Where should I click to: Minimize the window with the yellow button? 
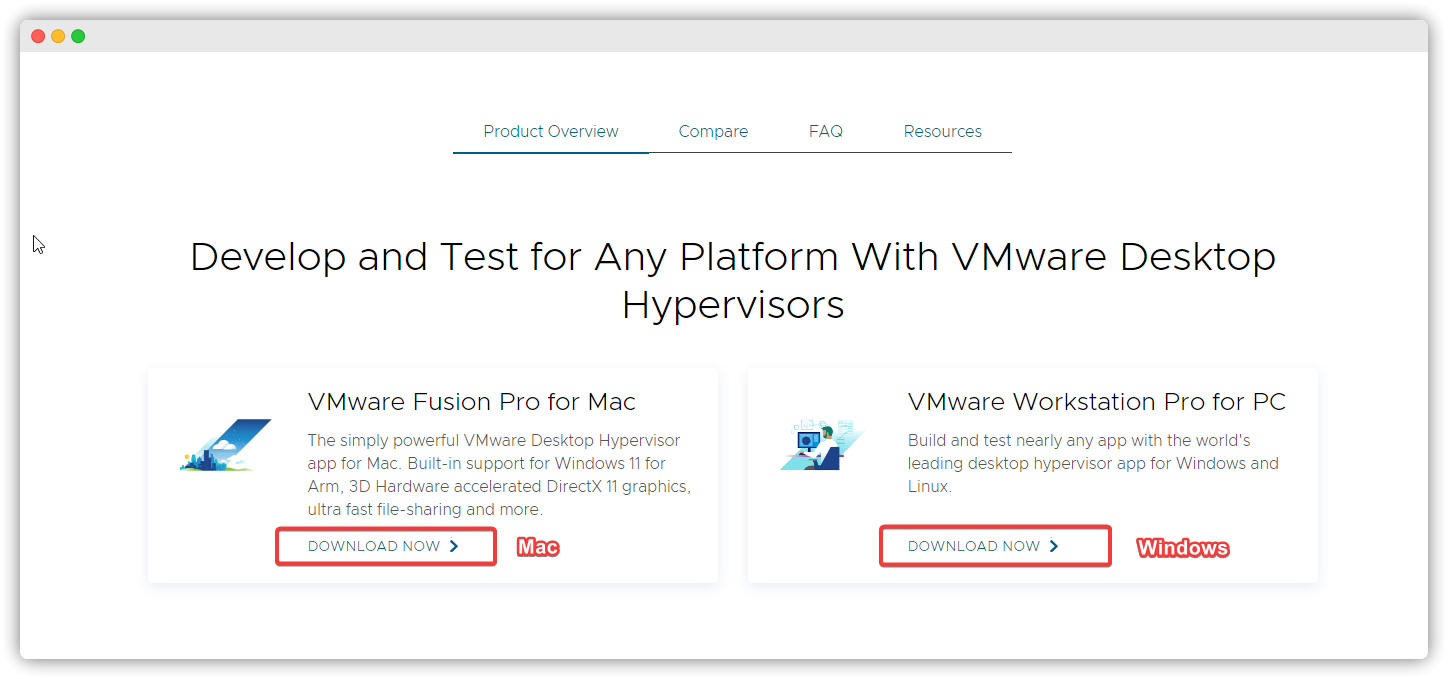58,36
